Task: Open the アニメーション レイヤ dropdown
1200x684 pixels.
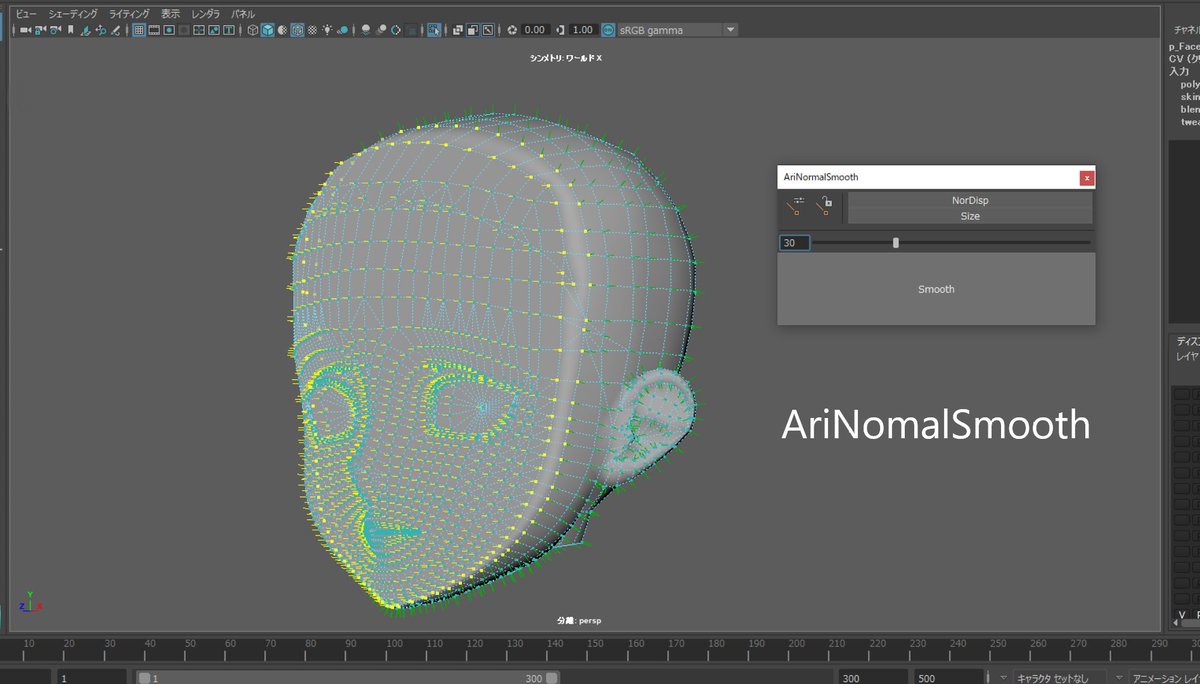Action: point(1165,677)
